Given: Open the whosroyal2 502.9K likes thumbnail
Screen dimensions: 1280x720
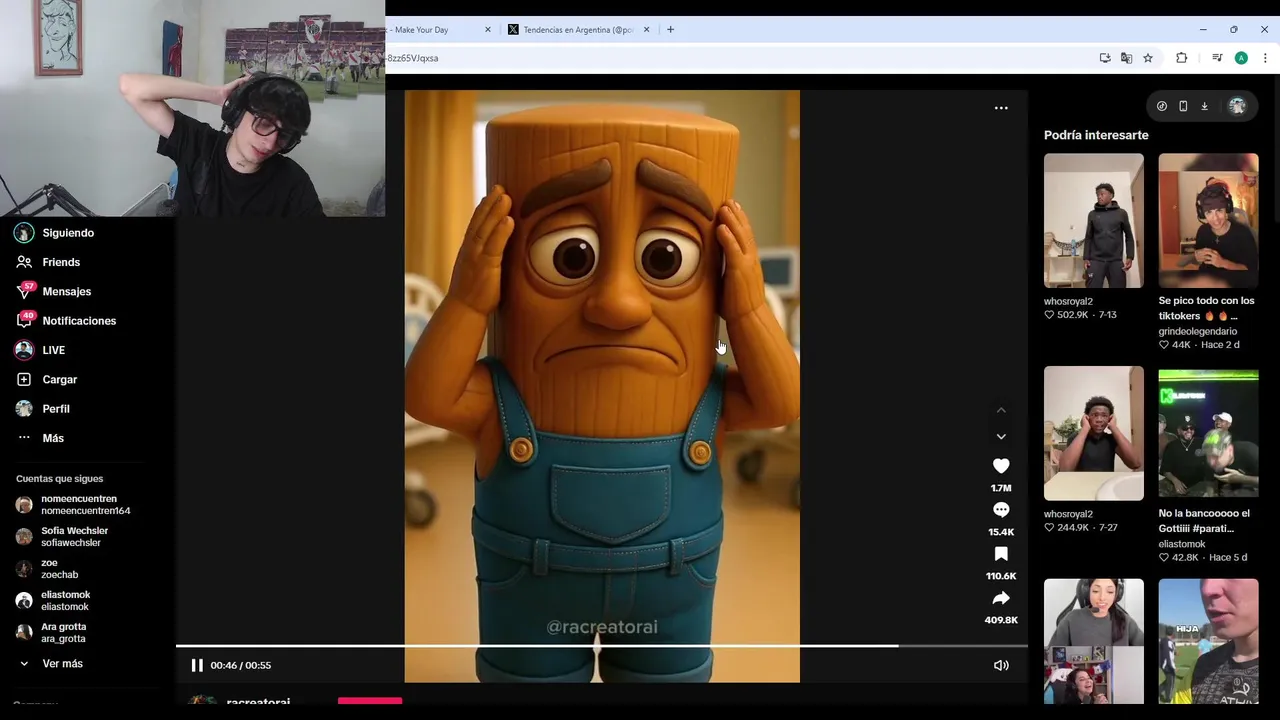Looking at the screenshot, I should [x=1093, y=220].
